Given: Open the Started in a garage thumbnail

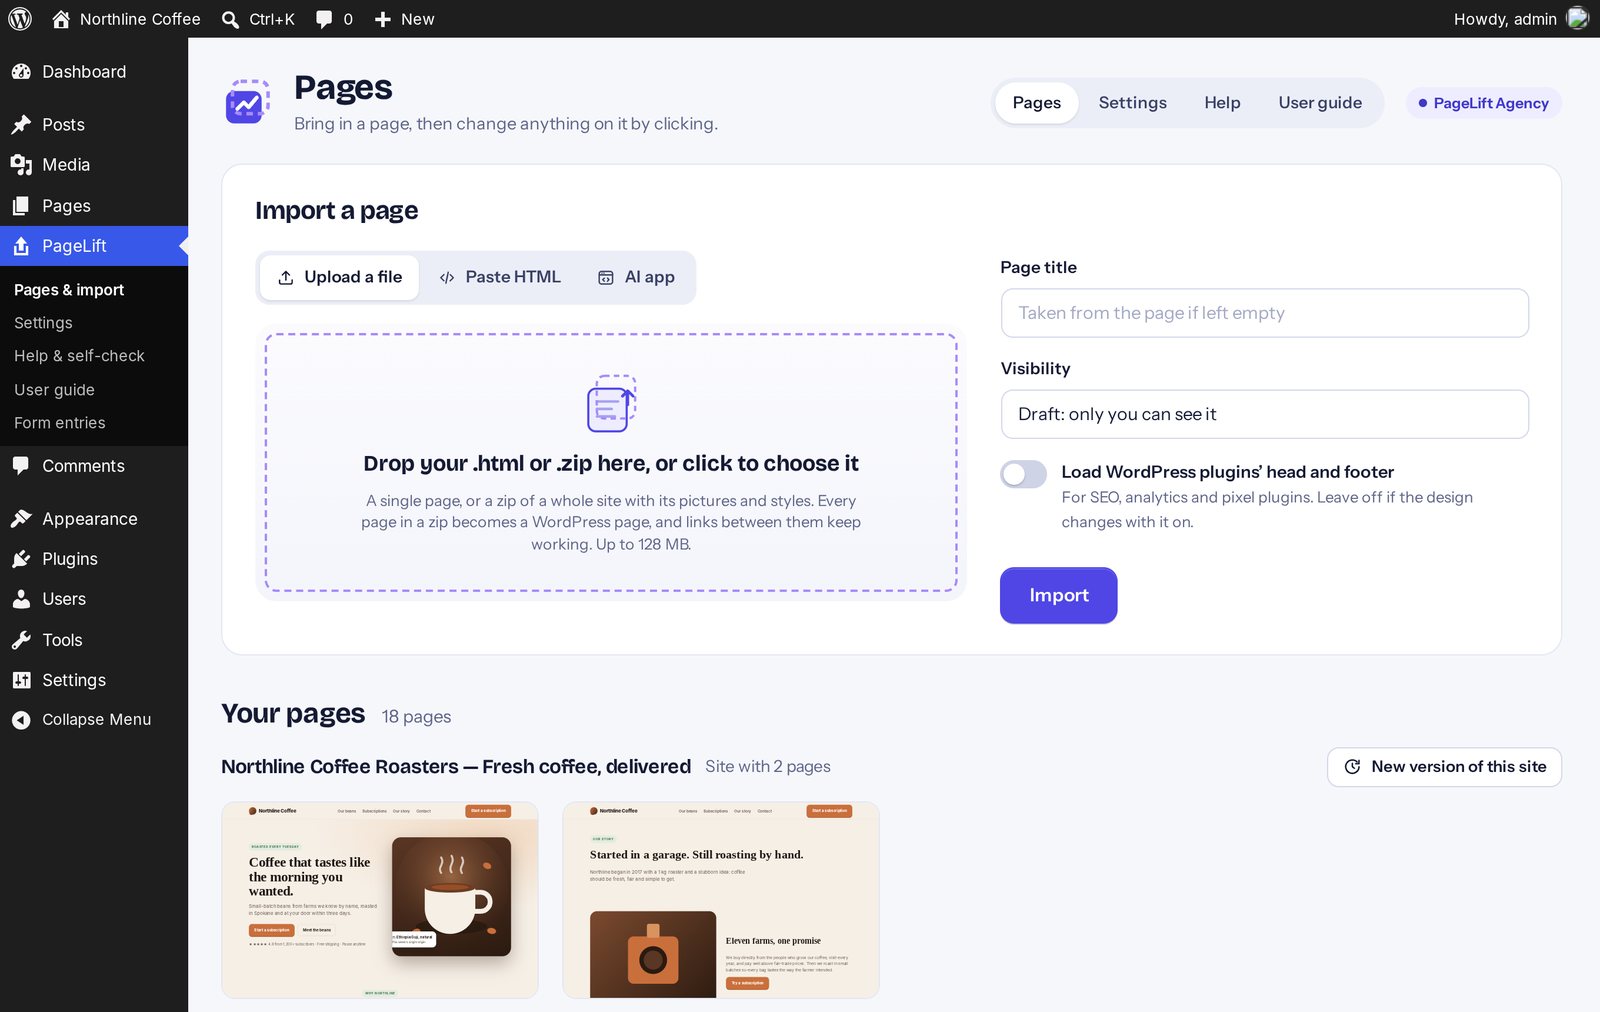Looking at the screenshot, I should click(721, 900).
